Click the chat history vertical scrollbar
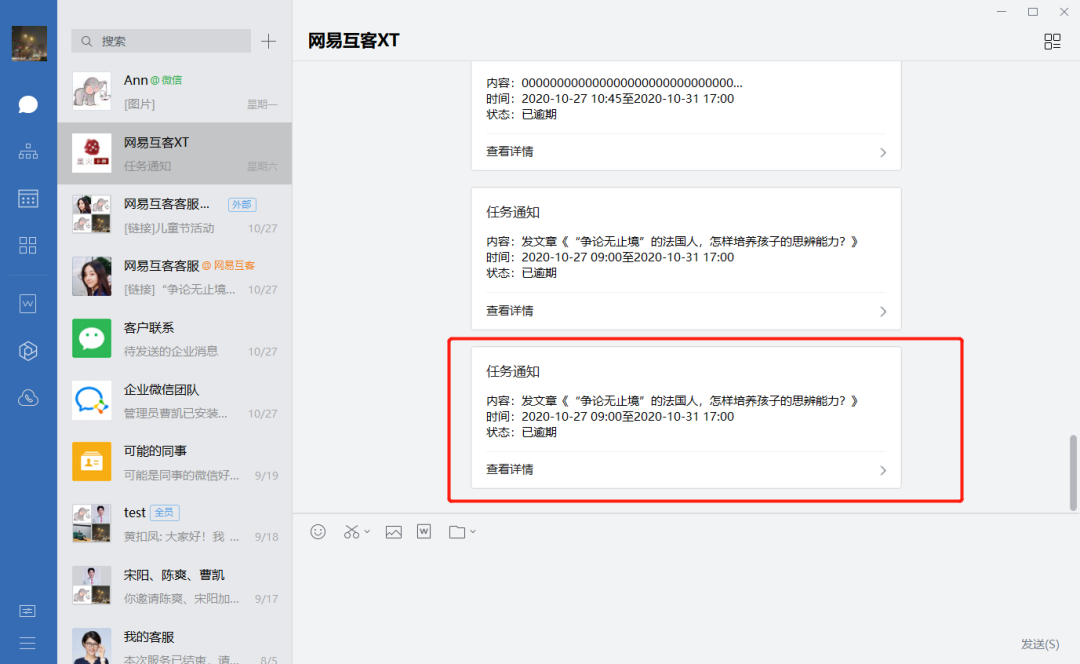 tap(1072, 473)
